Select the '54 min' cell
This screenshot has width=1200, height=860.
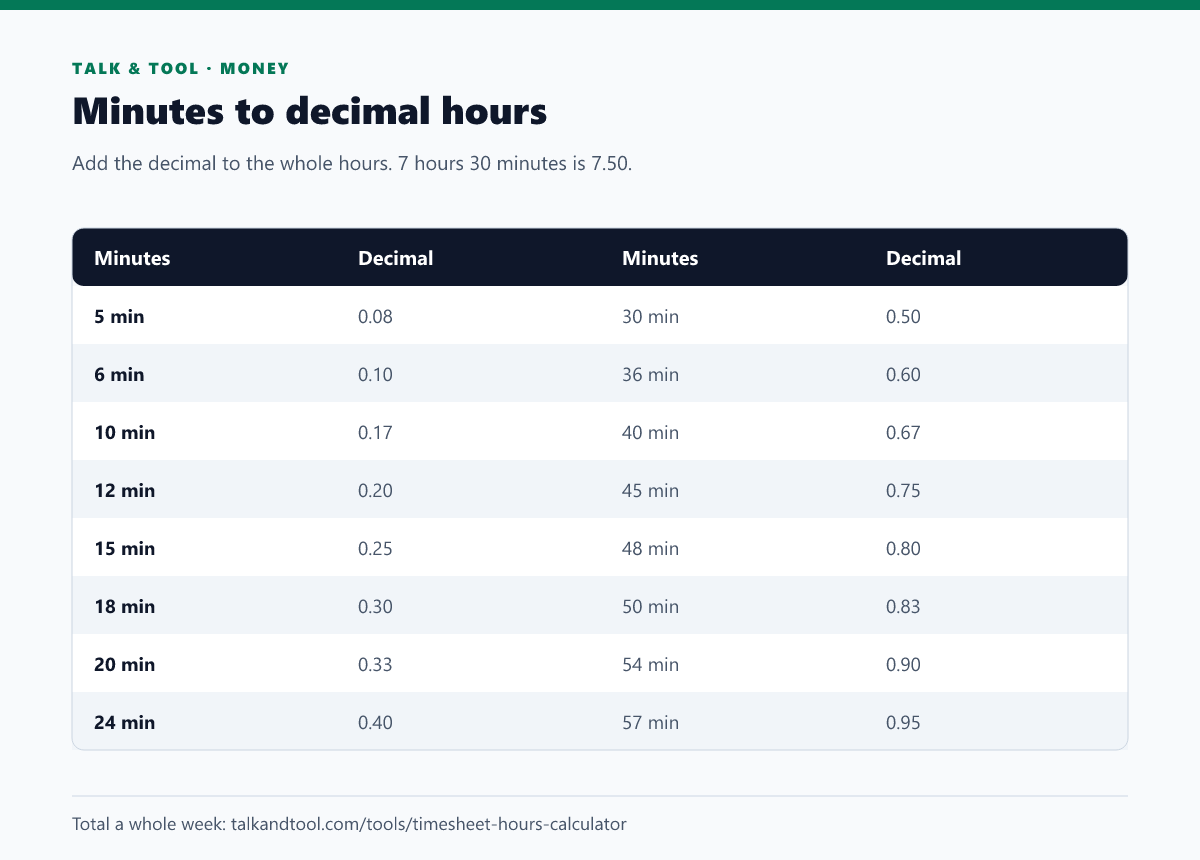[x=651, y=665]
